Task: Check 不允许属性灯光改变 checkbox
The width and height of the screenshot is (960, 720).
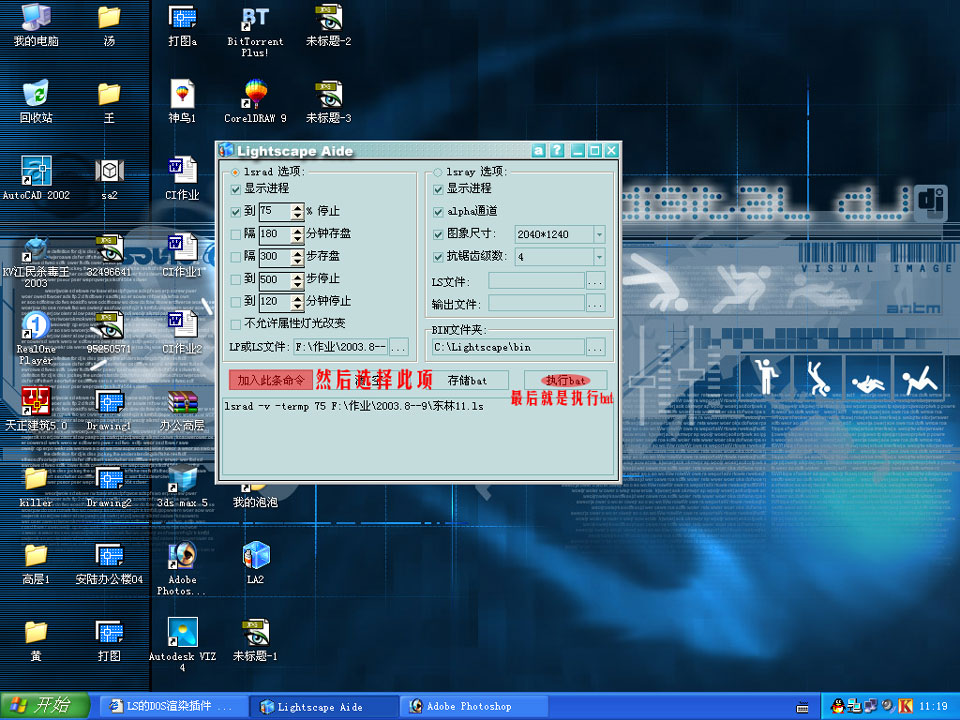Action: click(x=236, y=323)
